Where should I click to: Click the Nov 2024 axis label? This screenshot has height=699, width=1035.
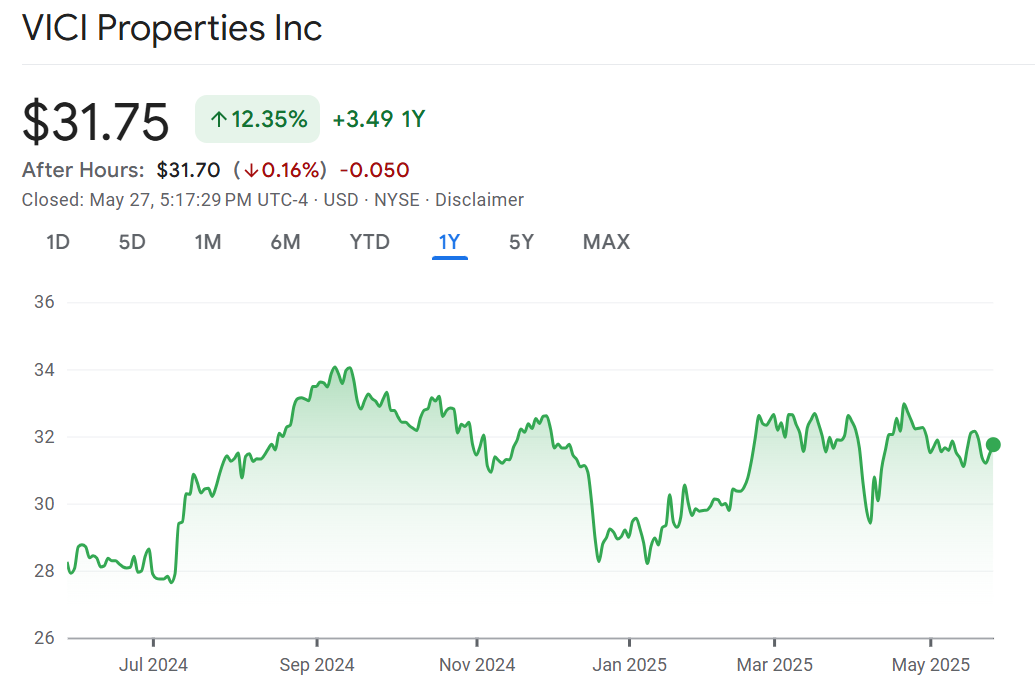coord(477,665)
